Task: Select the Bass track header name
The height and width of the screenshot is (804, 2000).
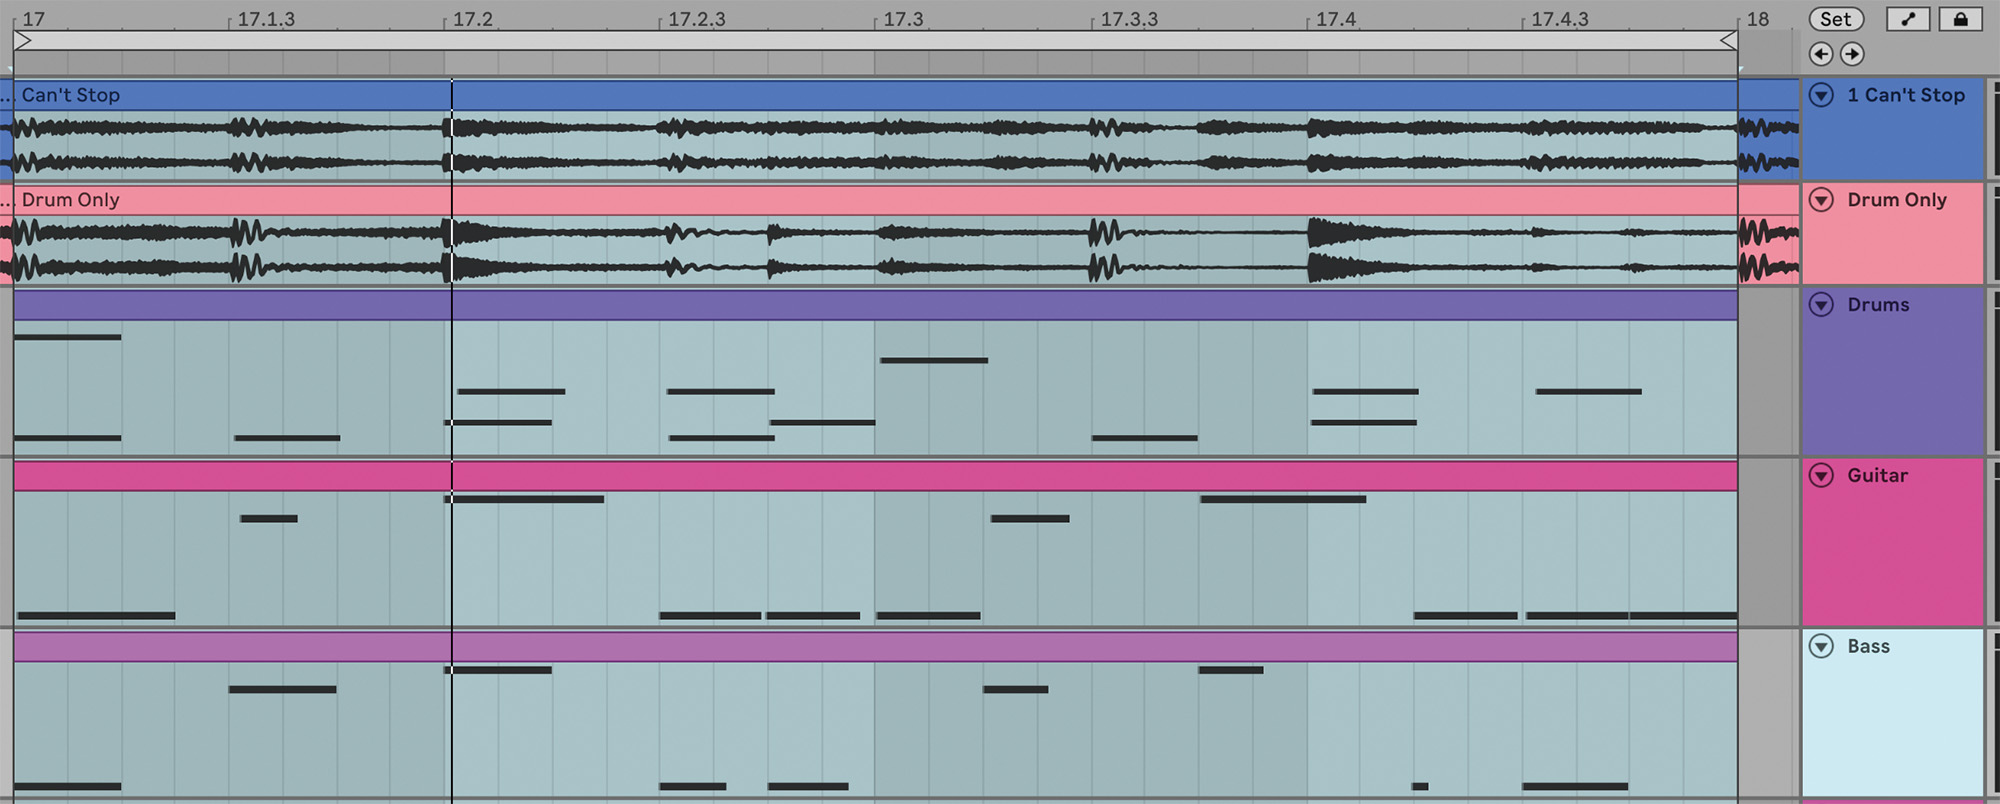Action: (1868, 647)
